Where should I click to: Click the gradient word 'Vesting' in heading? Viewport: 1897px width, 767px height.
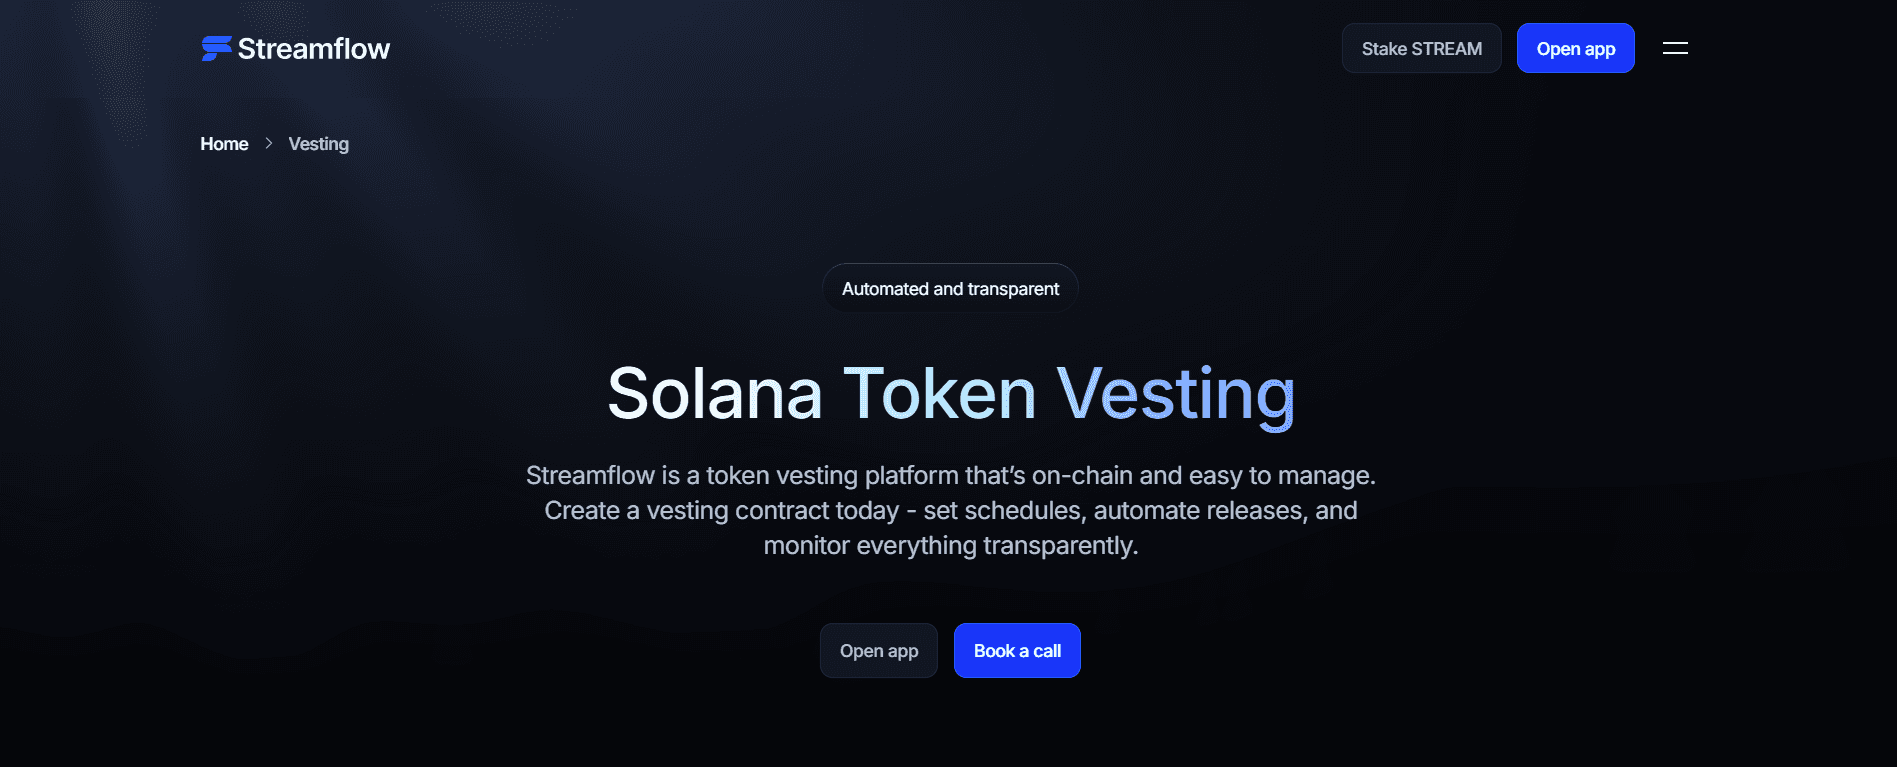1176,394
